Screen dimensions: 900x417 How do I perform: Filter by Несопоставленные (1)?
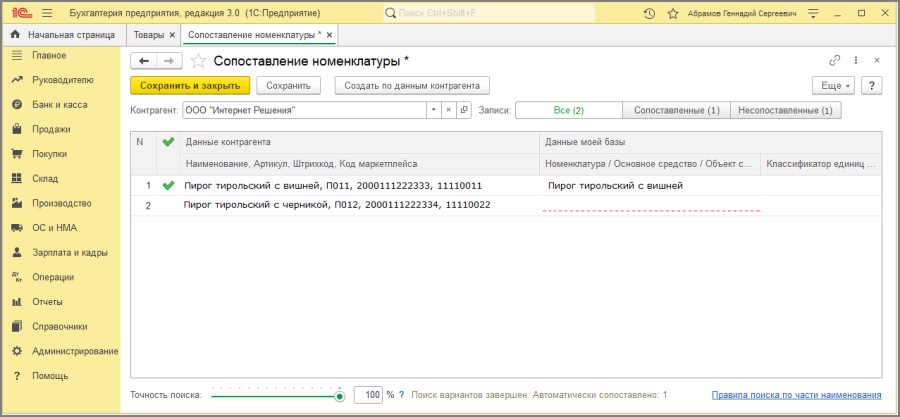(x=786, y=110)
